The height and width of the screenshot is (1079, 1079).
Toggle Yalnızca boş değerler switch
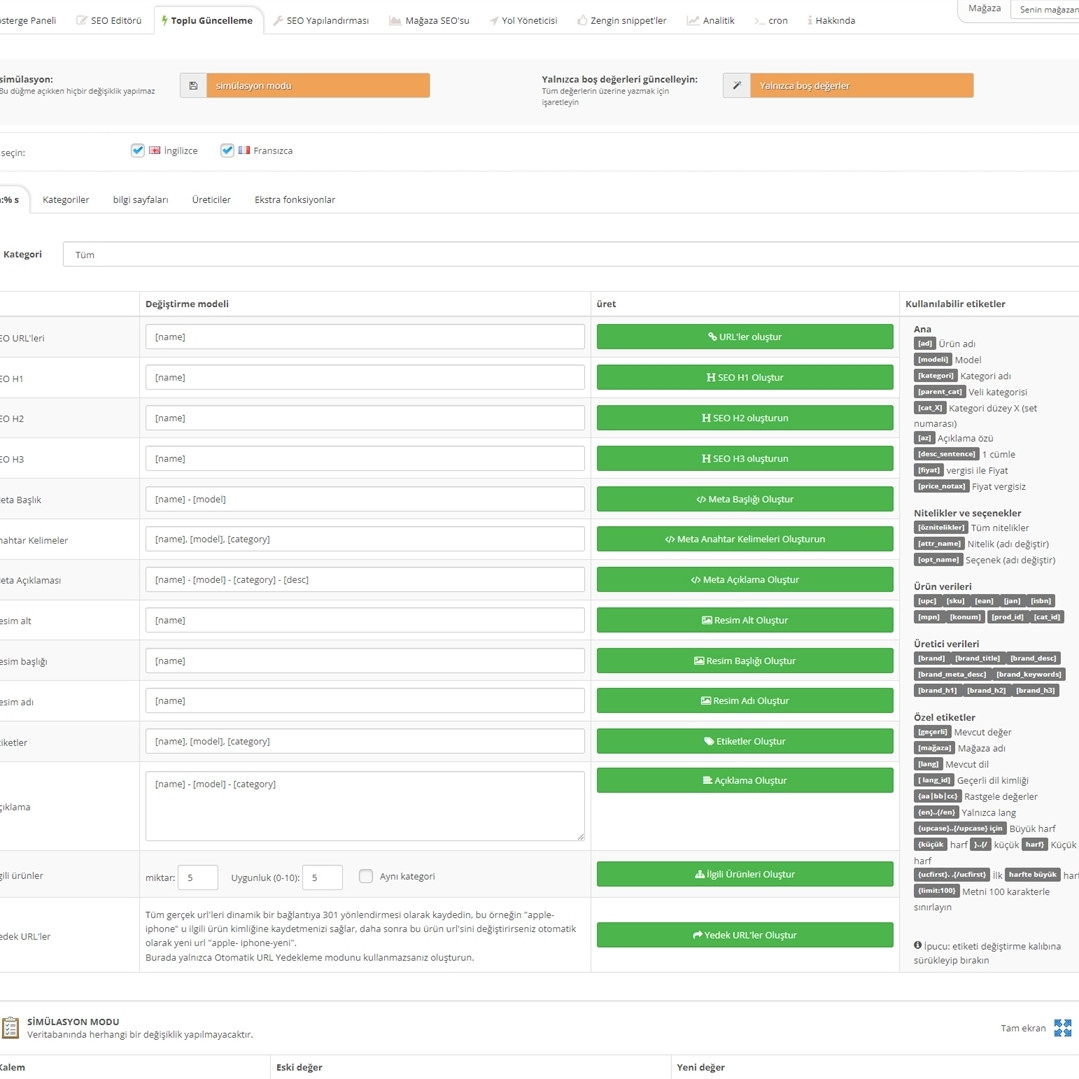(x=862, y=85)
